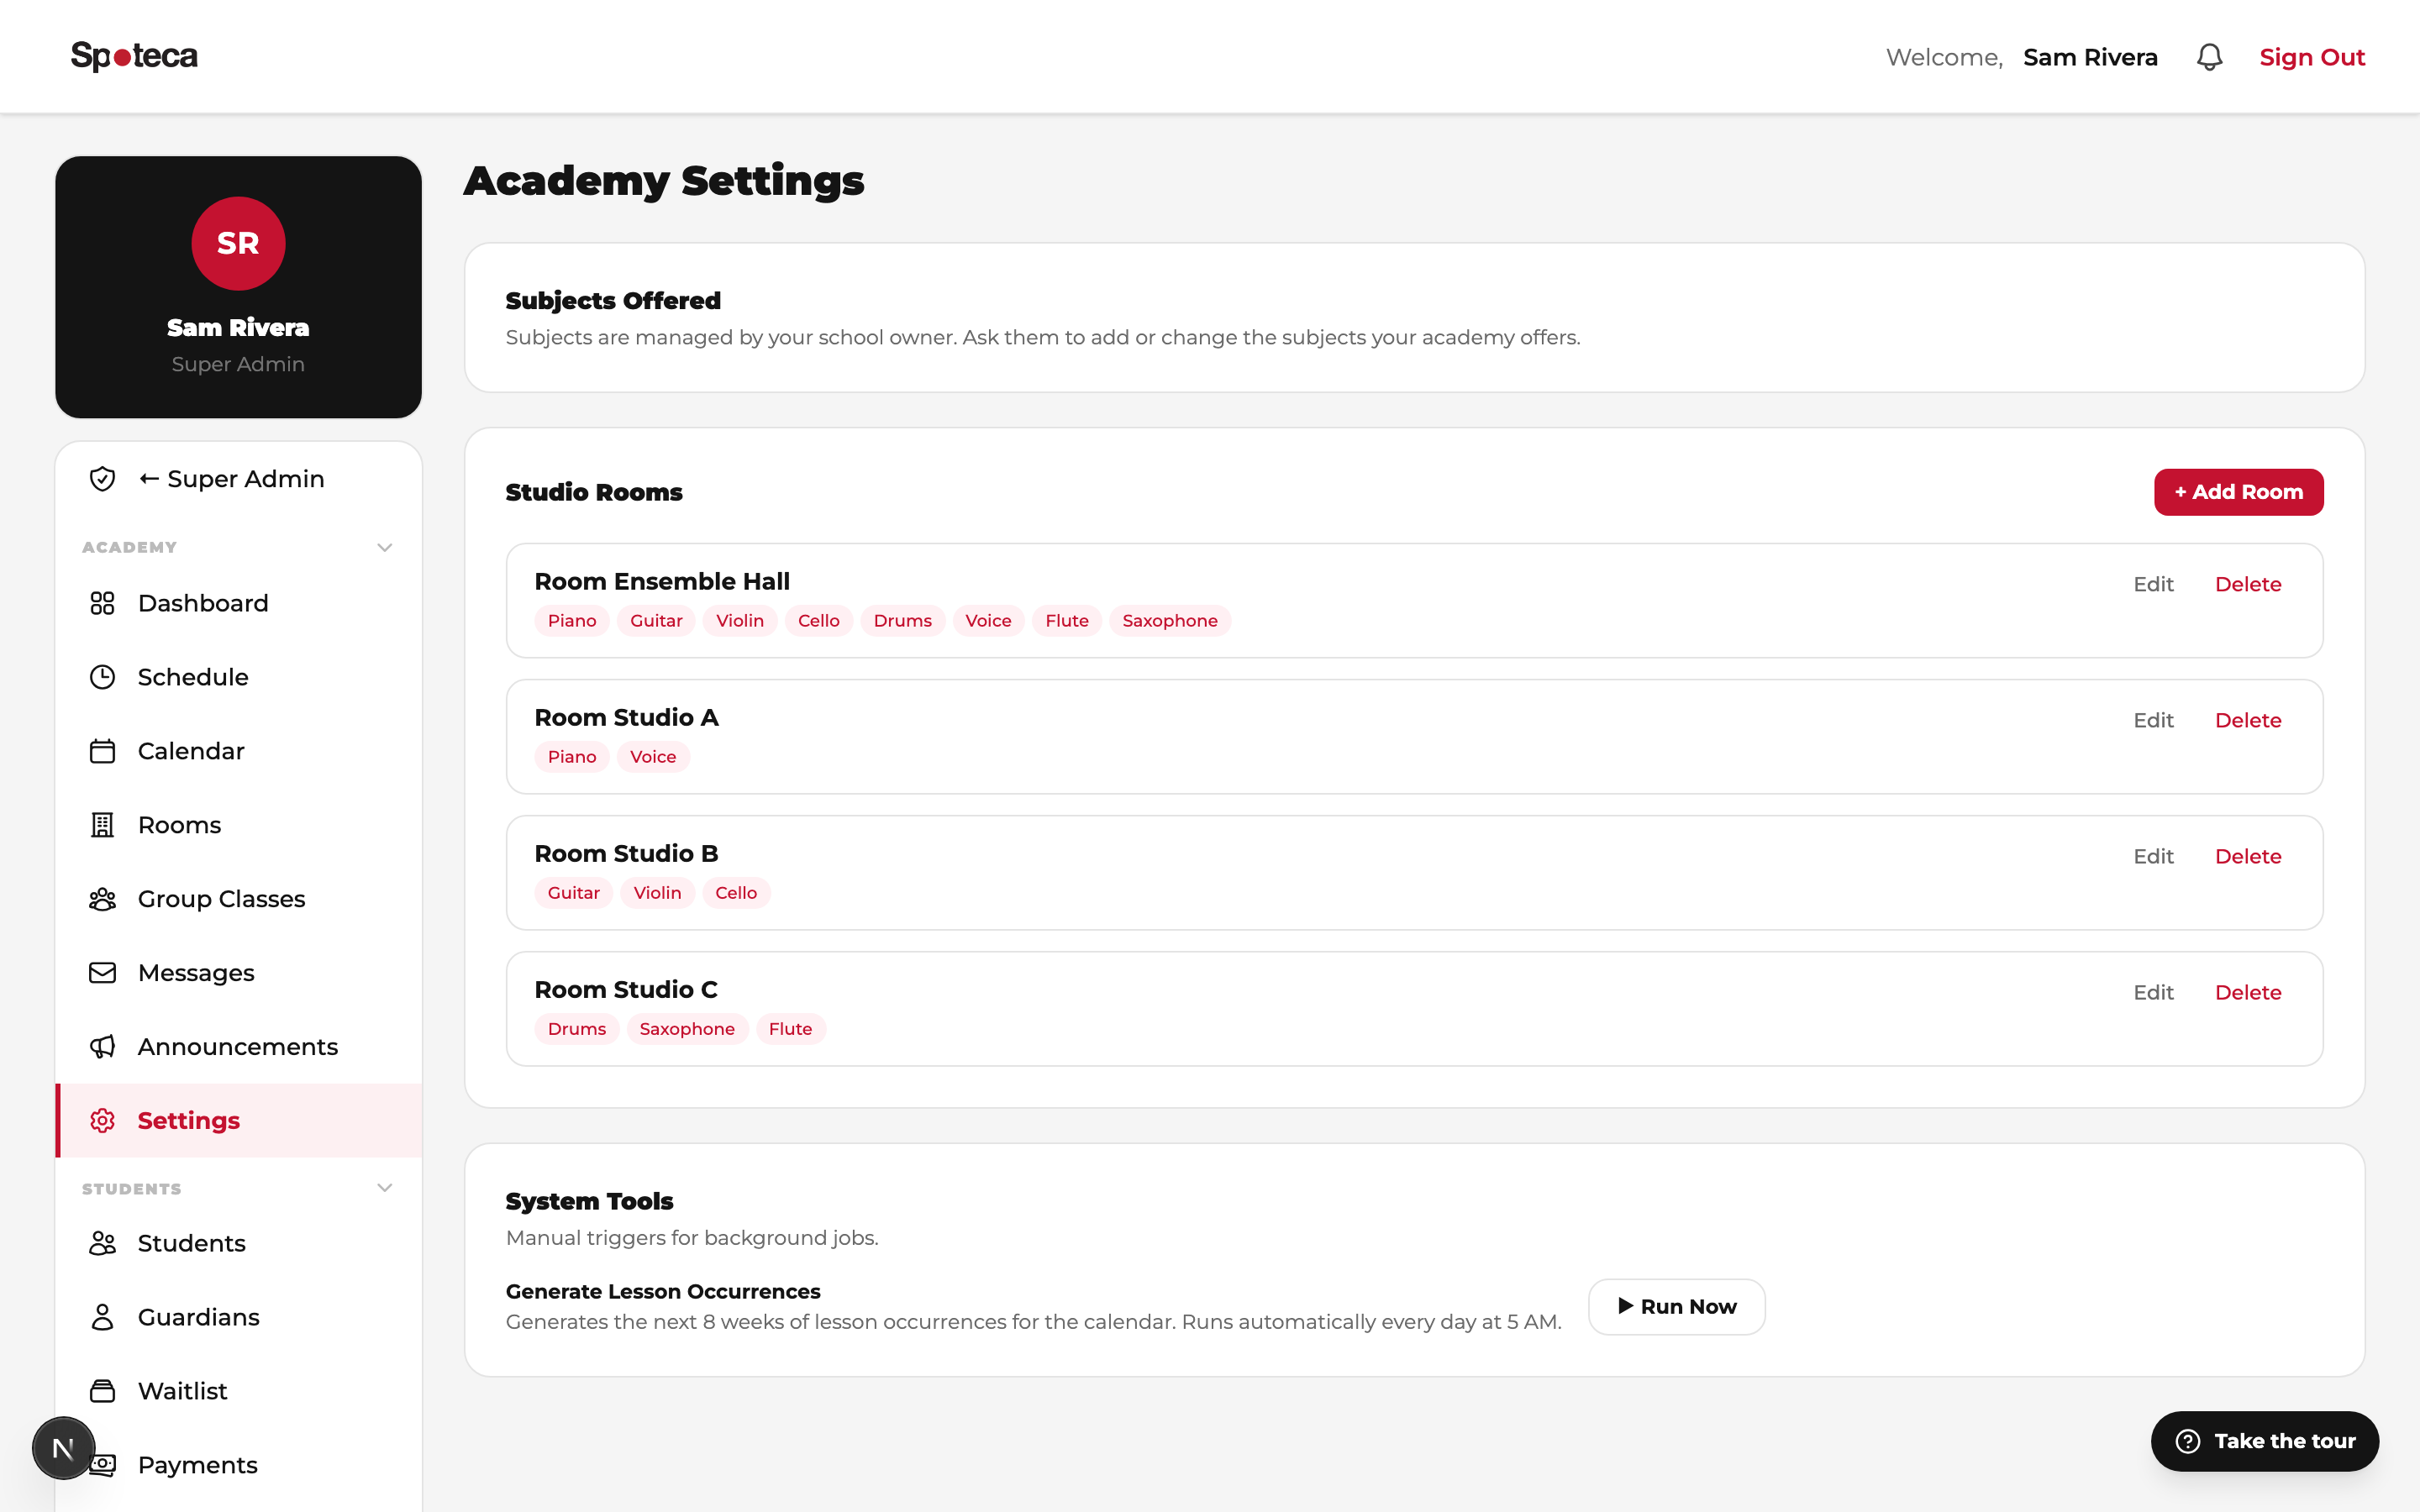Image resolution: width=2420 pixels, height=1512 pixels.
Task: Edit Room Studio B
Action: [x=2153, y=856]
